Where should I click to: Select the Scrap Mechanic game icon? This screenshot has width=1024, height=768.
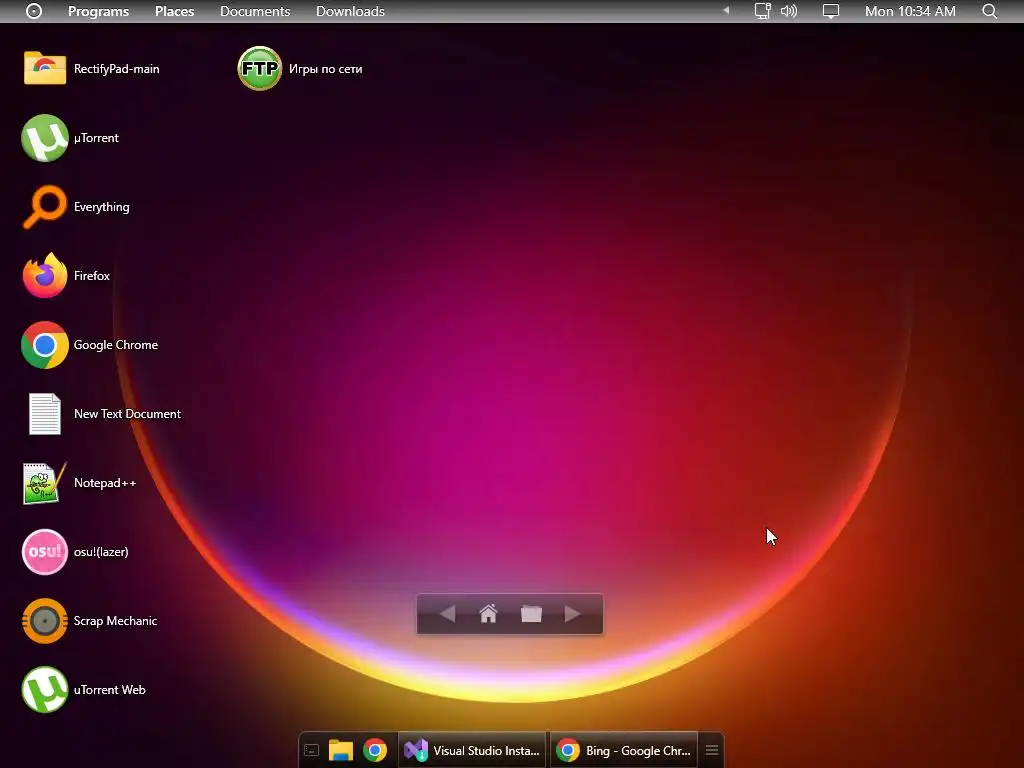[44, 621]
